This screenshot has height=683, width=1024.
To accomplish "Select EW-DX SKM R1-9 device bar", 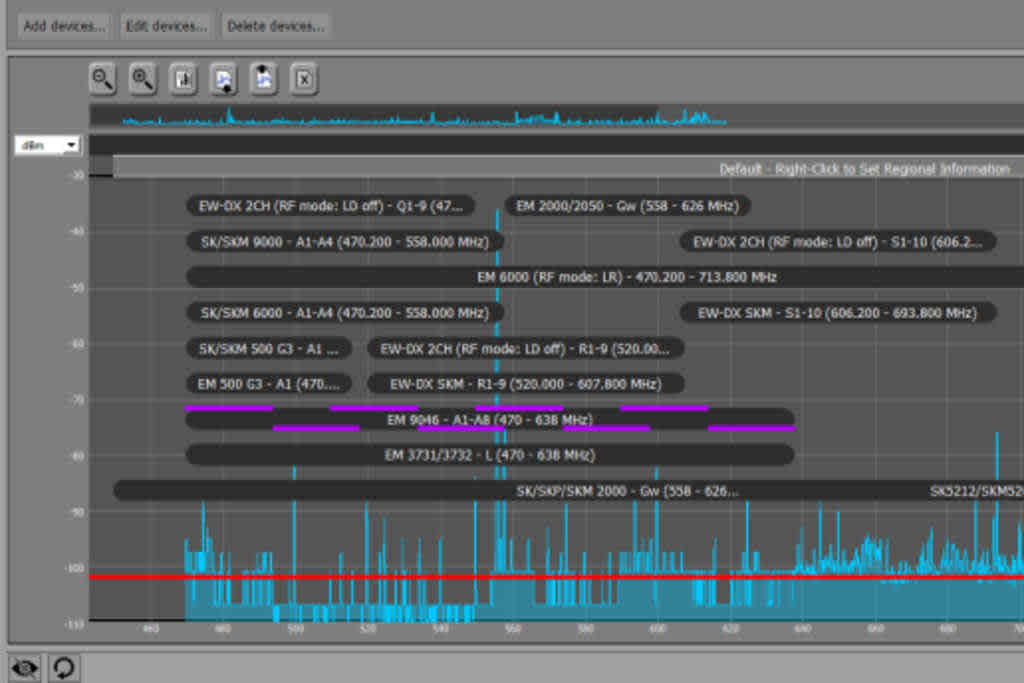I will pos(526,384).
